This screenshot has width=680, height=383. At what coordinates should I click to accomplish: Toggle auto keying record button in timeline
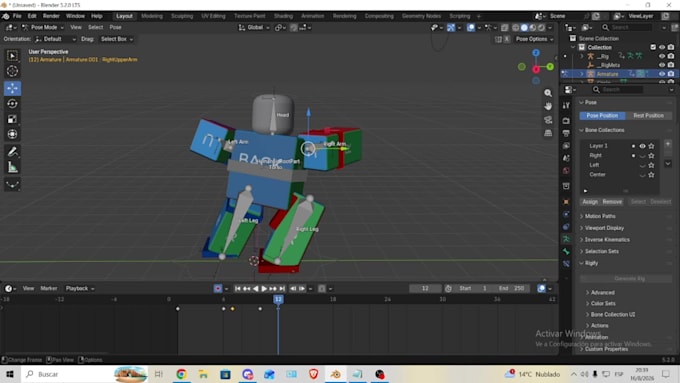[218, 288]
